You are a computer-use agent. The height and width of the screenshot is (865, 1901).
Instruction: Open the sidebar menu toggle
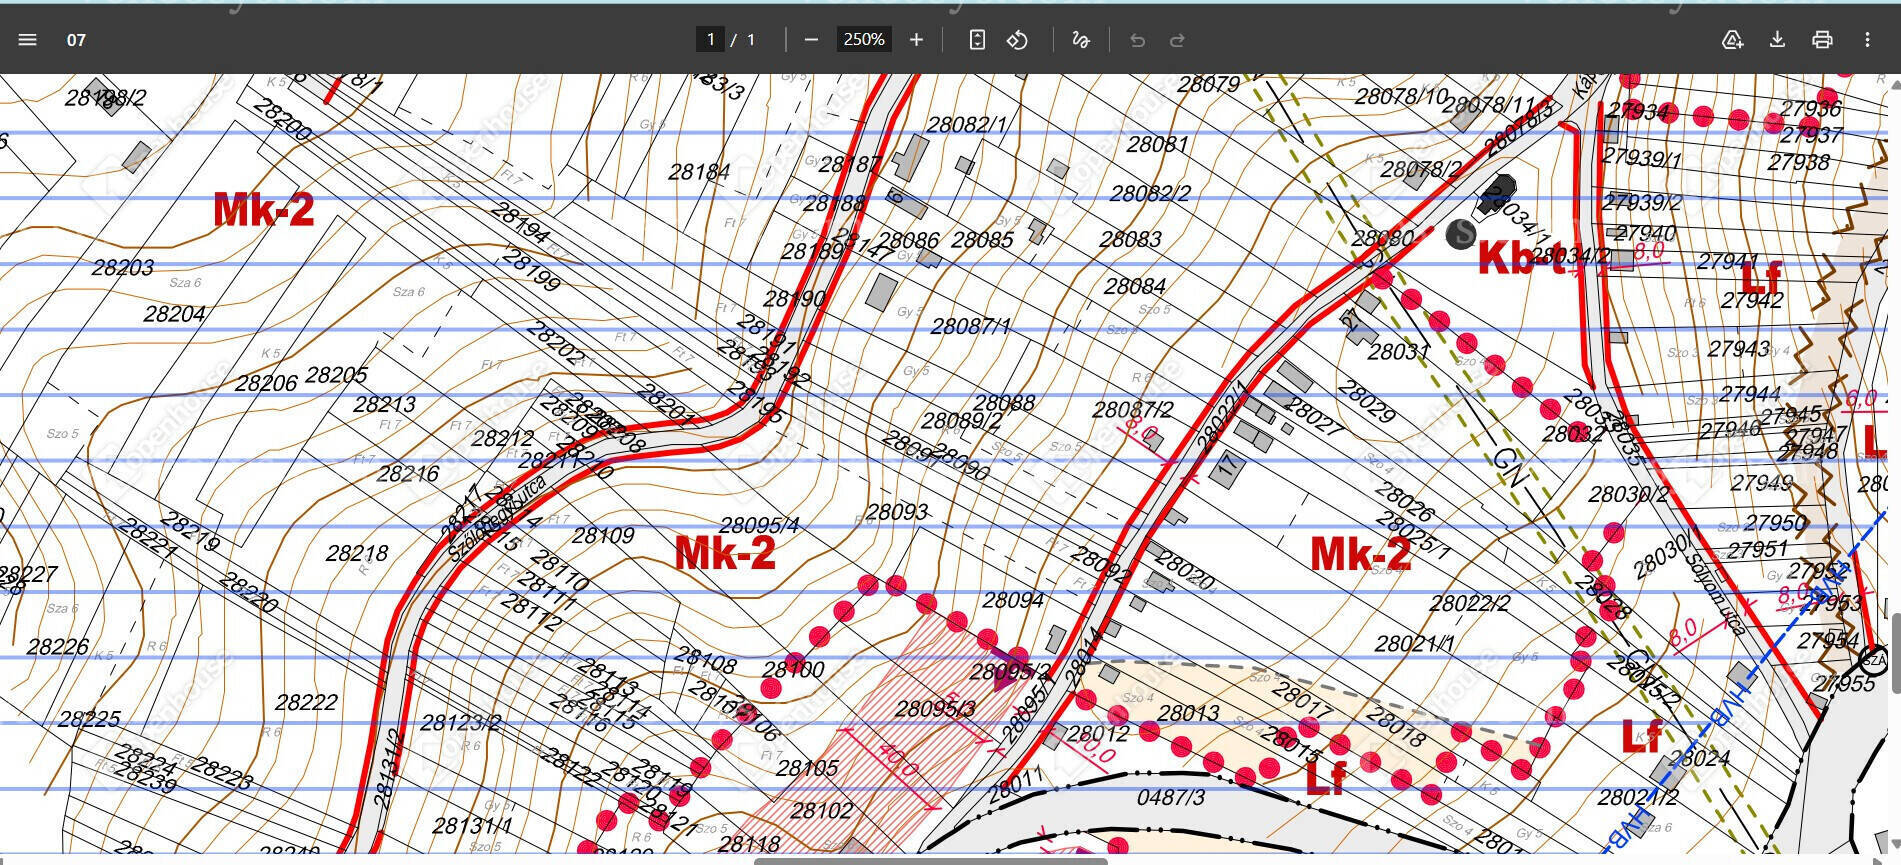pos(27,40)
